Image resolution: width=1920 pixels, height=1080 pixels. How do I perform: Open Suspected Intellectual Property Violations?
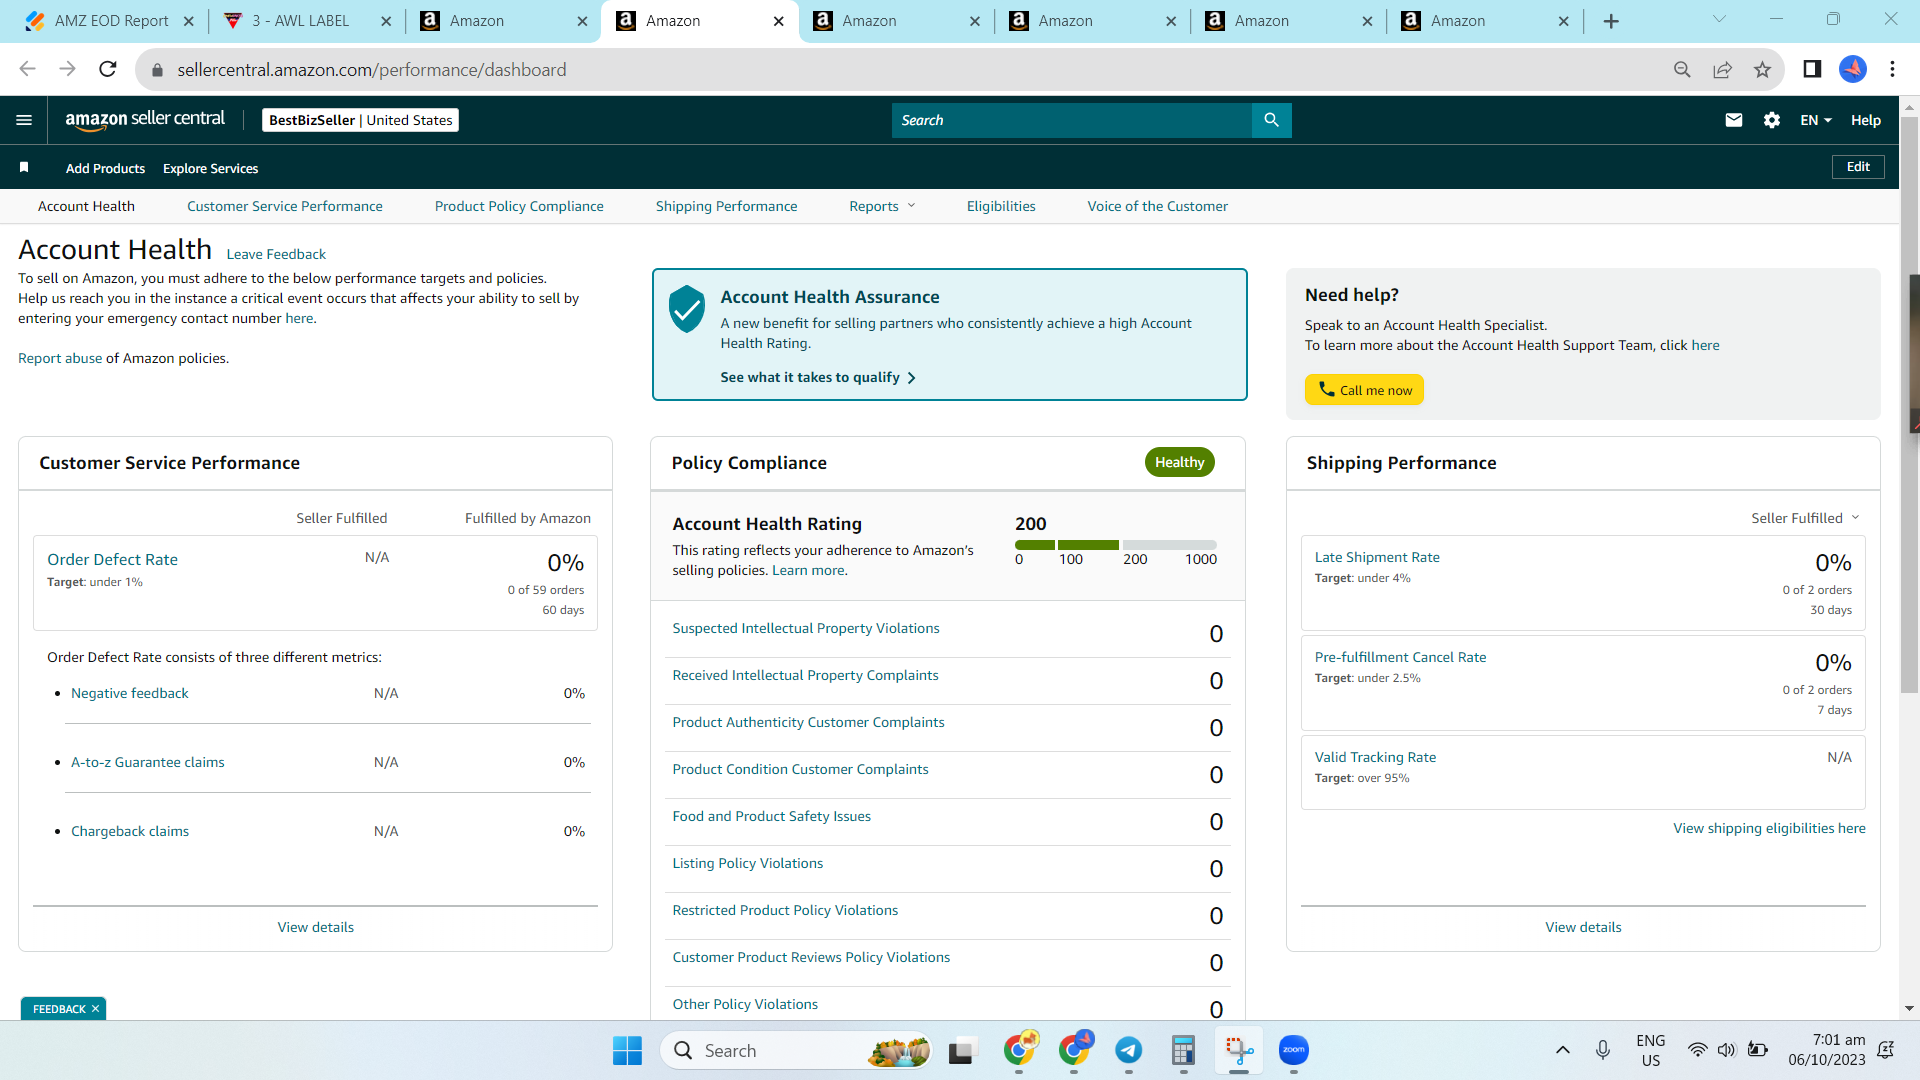[x=806, y=628]
